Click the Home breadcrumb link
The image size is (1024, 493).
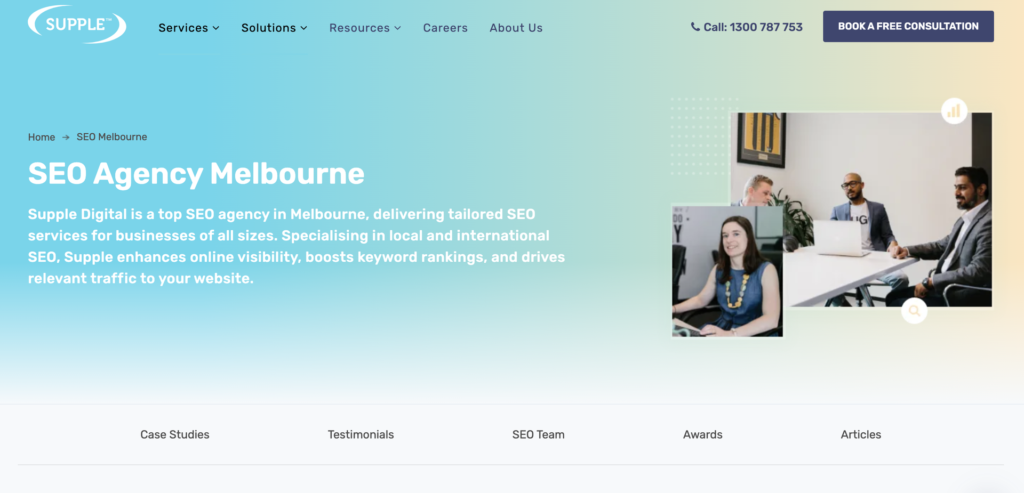pyautogui.click(x=41, y=137)
